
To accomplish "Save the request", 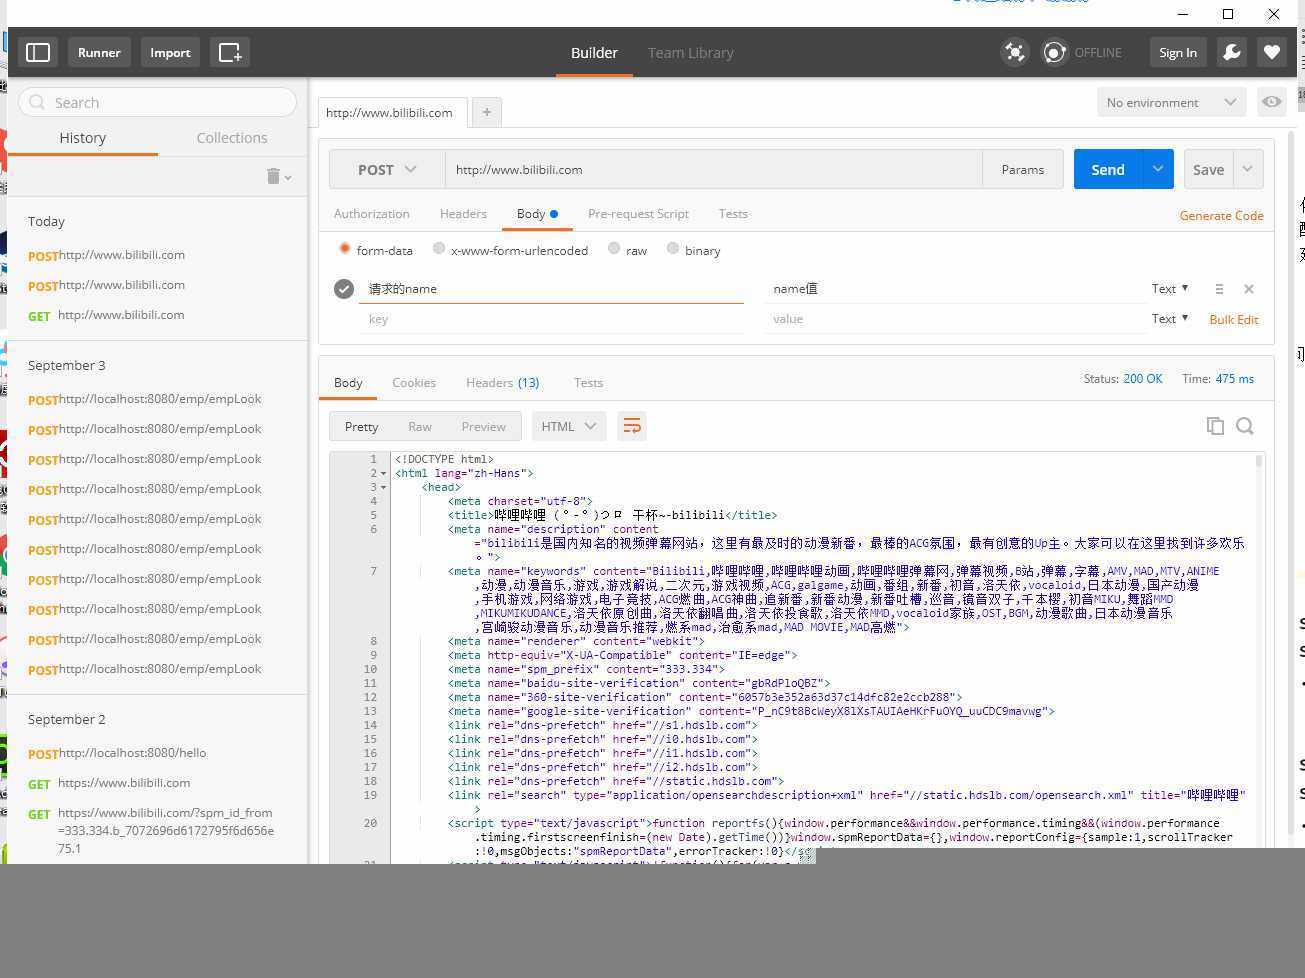I will (x=1208, y=169).
